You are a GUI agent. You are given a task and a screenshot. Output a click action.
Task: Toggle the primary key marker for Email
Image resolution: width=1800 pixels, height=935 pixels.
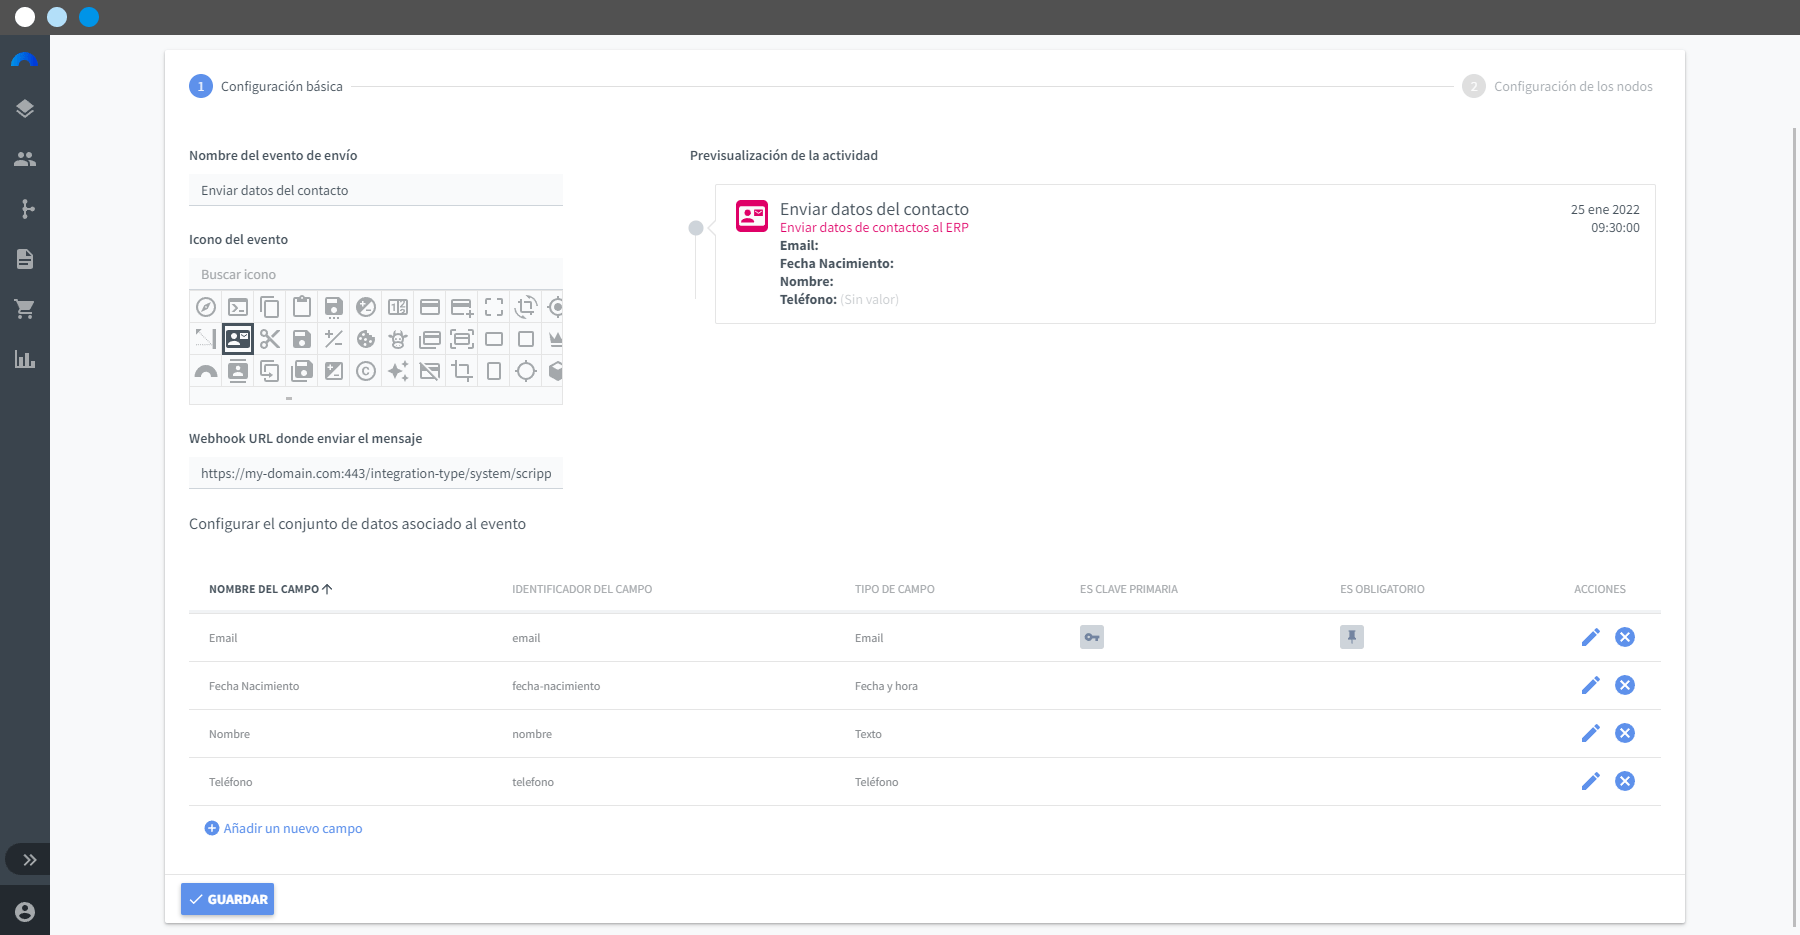1092,637
